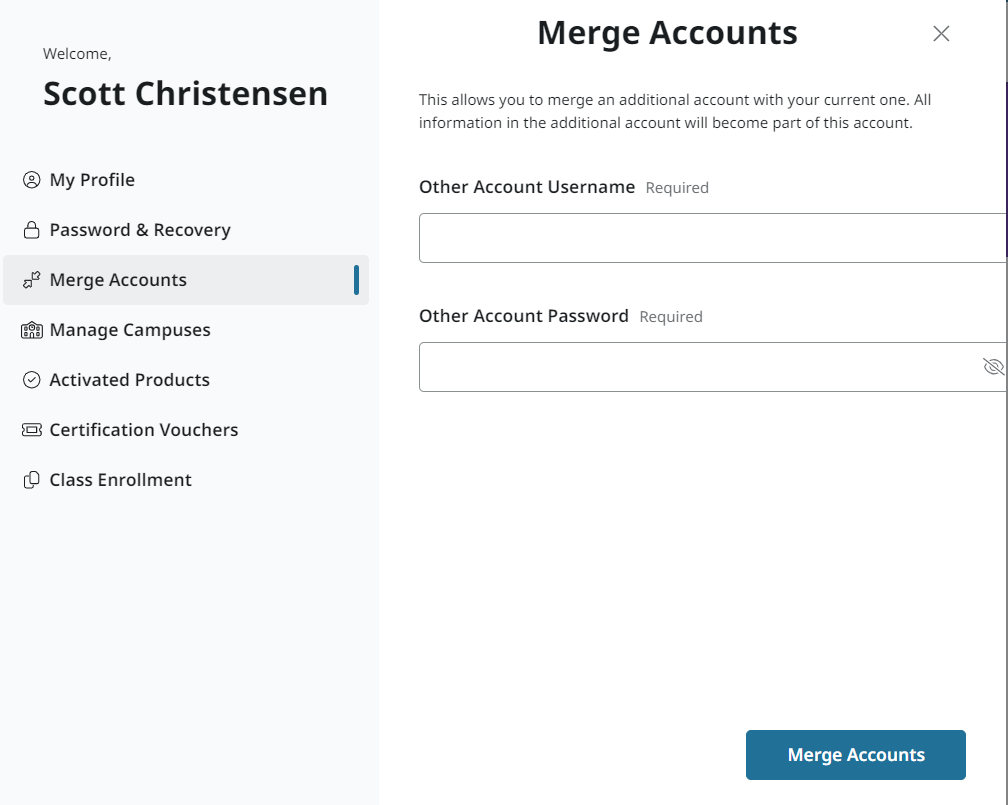This screenshot has width=1008, height=805.
Task: Click the lock icon beside Password & Recovery
Action: point(31,229)
